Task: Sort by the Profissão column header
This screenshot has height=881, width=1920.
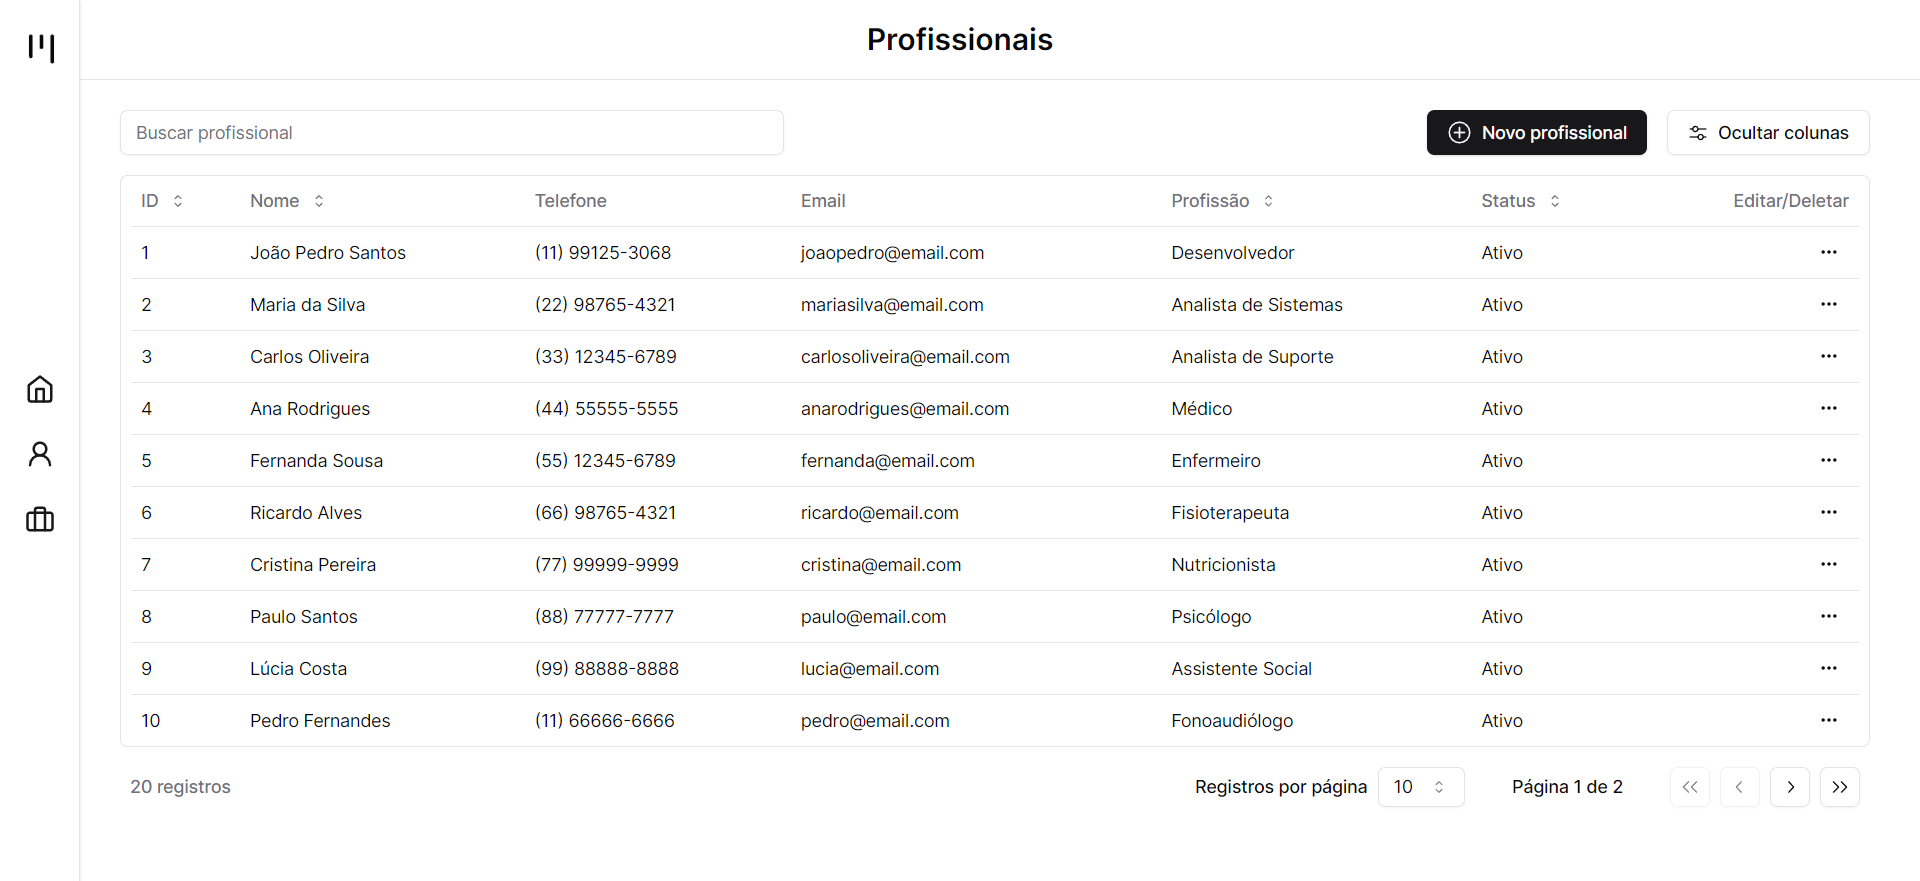Action: click(x=1221, y=201)
